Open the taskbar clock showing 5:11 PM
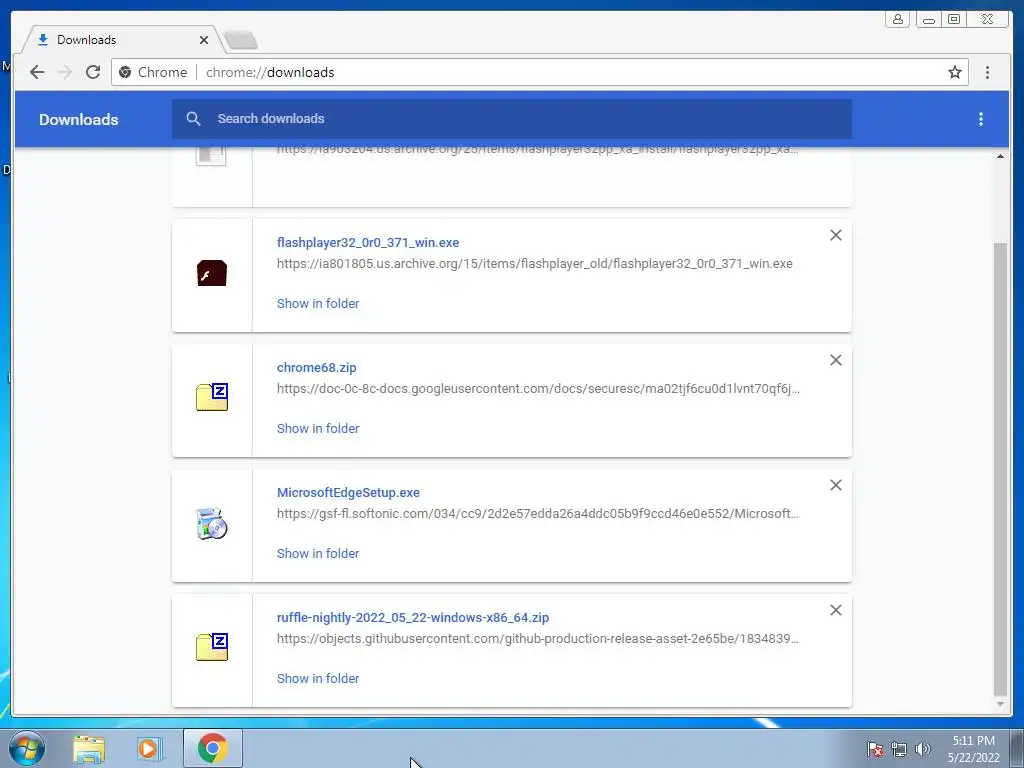1024x768 pixels. pos(974,749)
